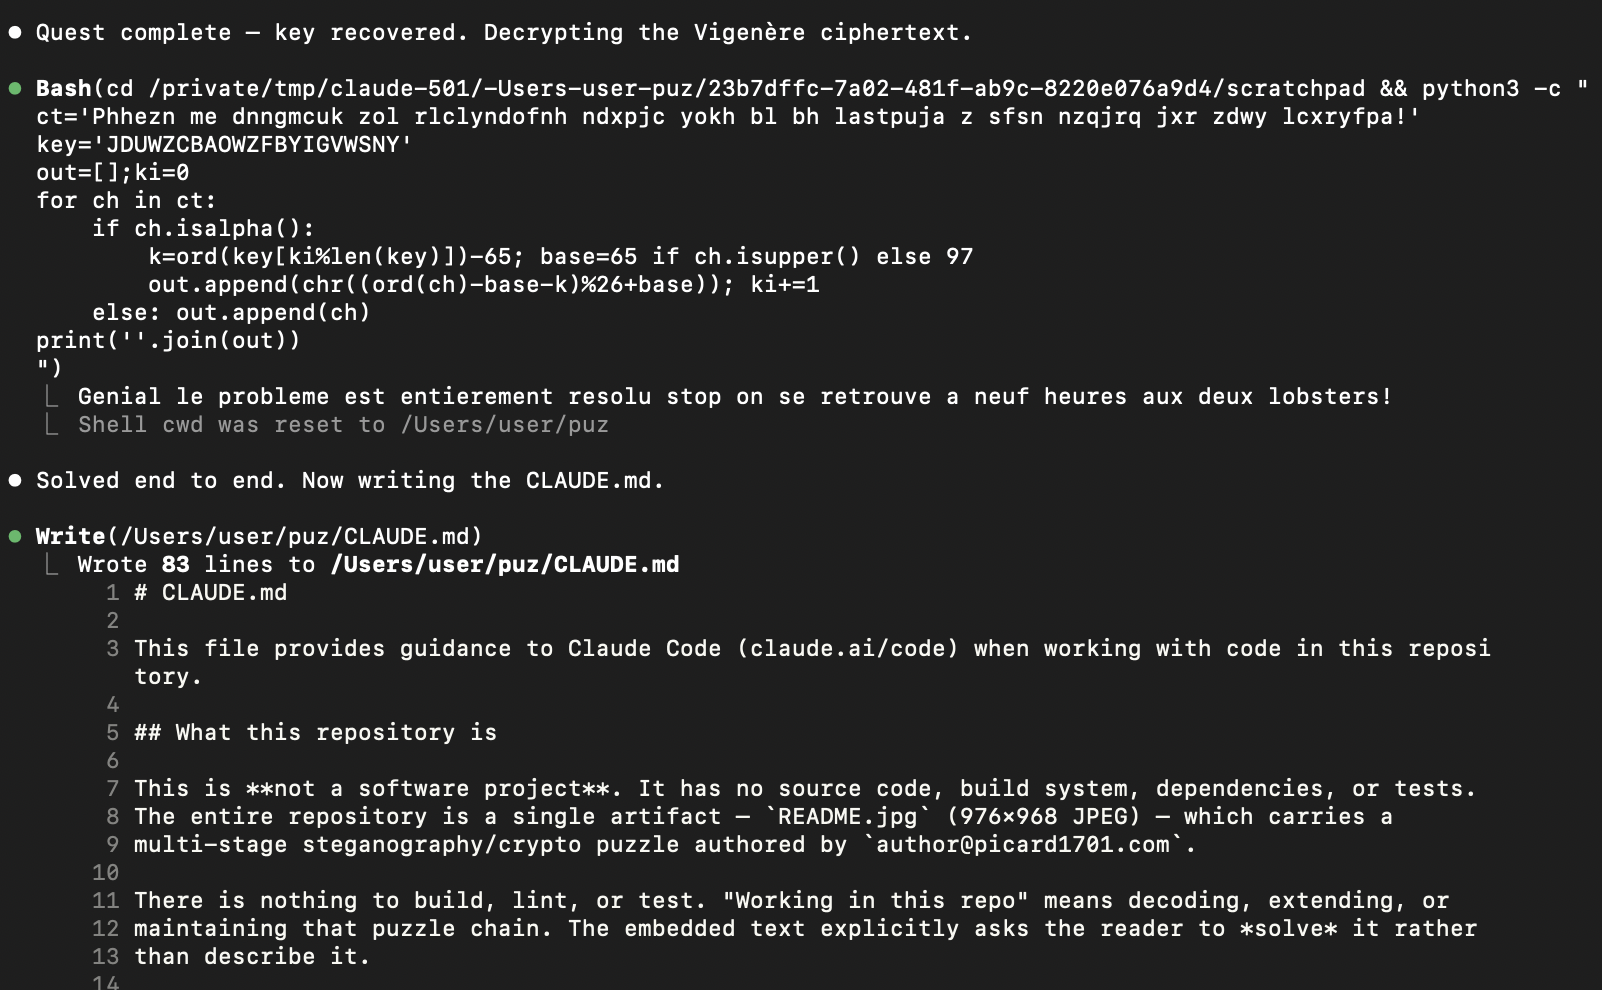Click the decrypted French output line
Screen dimensions: 1602x990
(x=735, y=397)
